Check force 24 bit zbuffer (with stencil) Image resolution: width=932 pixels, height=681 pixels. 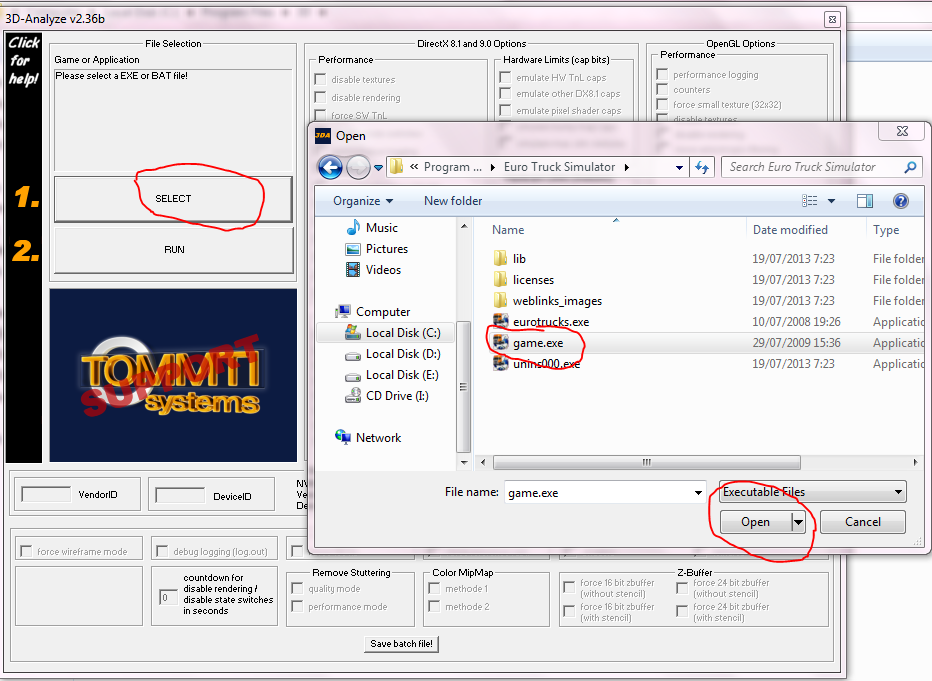pyautogui.click(x=682, y=611)
